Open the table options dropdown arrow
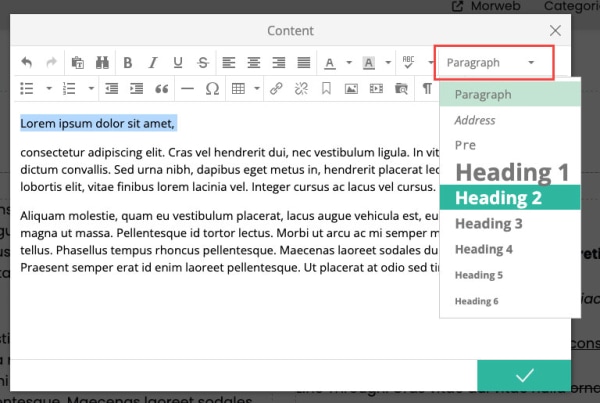Screen dimensions: 600x403 (x=257, y=88)
